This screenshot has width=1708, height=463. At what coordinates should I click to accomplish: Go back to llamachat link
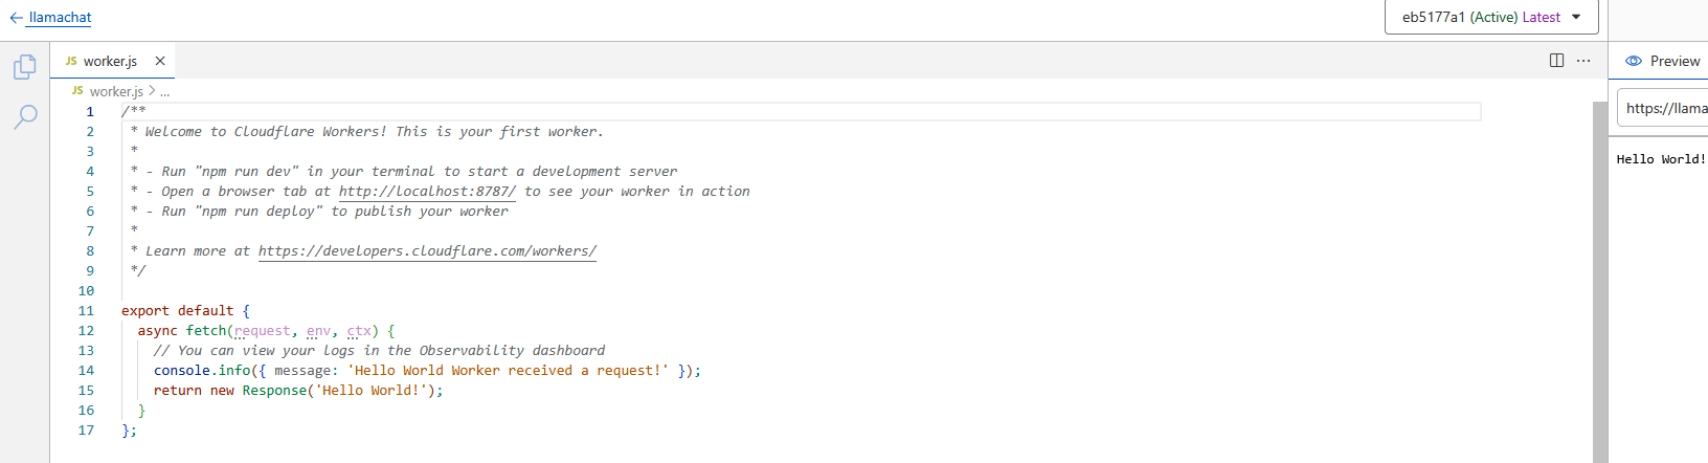pyautogui.click(x=60, y=18)
